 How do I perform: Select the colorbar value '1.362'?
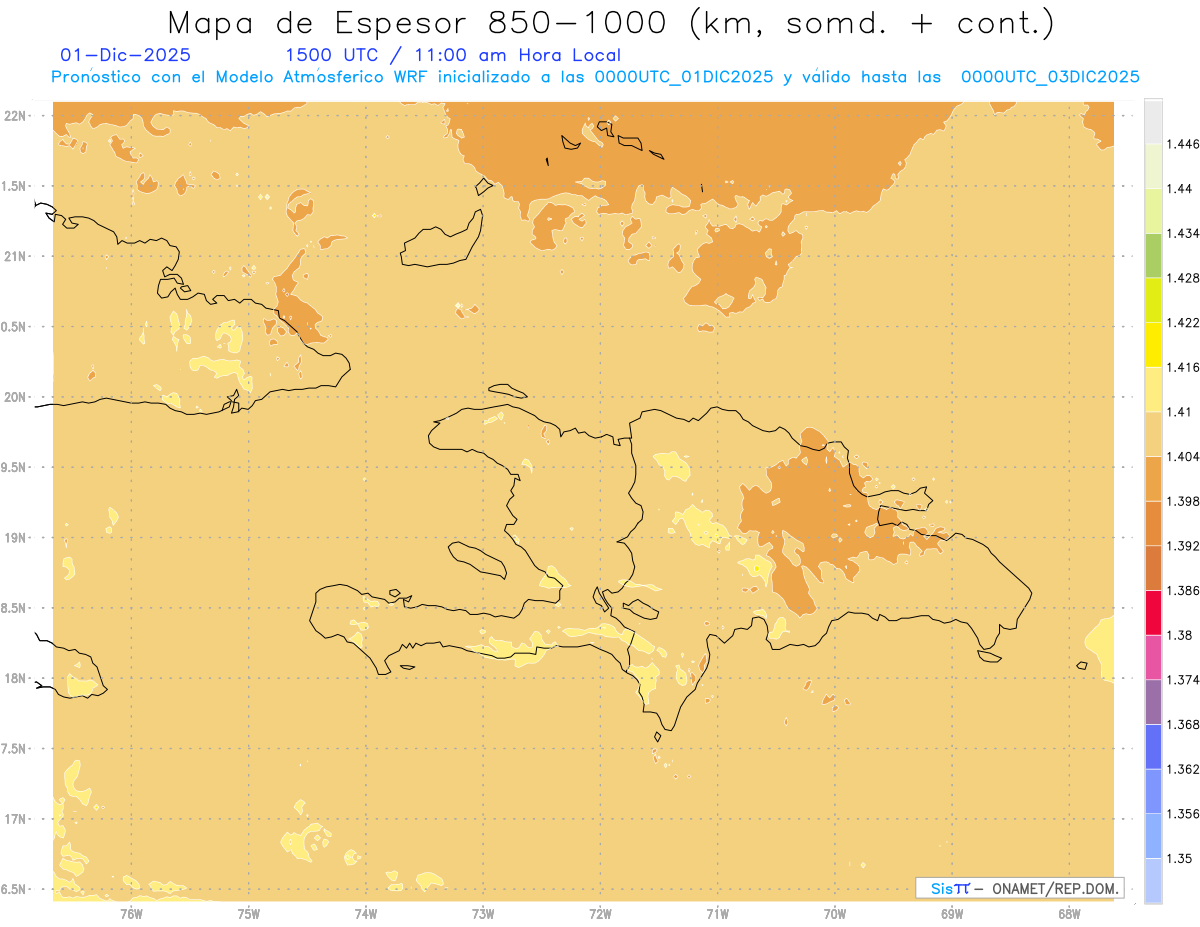pos(1183,769)
